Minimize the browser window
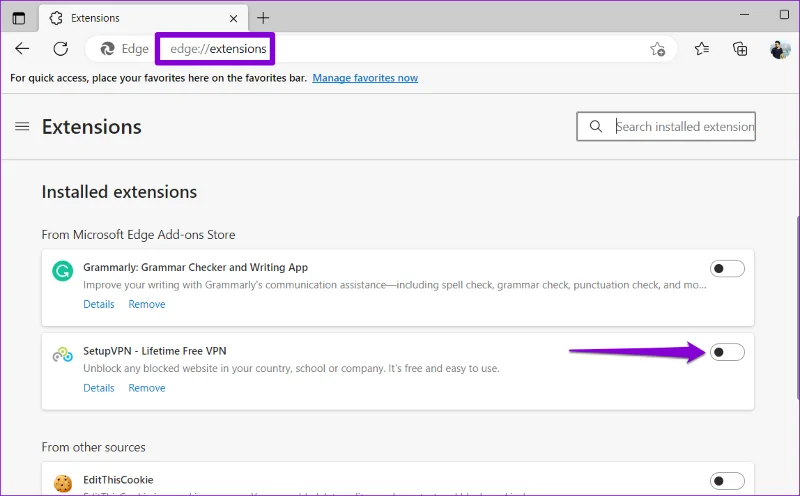The height and width of the screenshot is (496, 800). tap(744, 15)
